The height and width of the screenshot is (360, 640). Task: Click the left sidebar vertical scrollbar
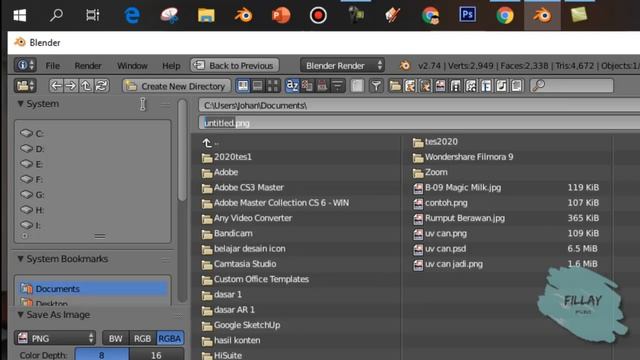tap(182, 151)
